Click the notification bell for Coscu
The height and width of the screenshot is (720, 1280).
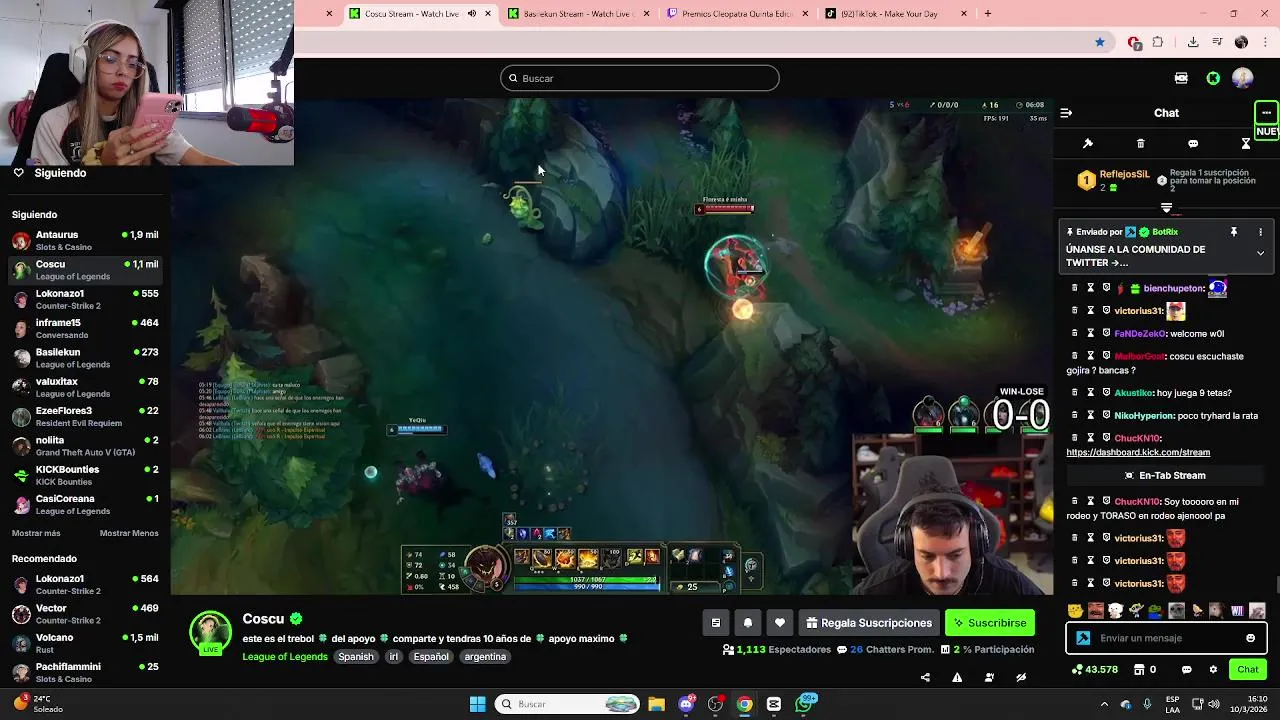(x=747, y=623)
